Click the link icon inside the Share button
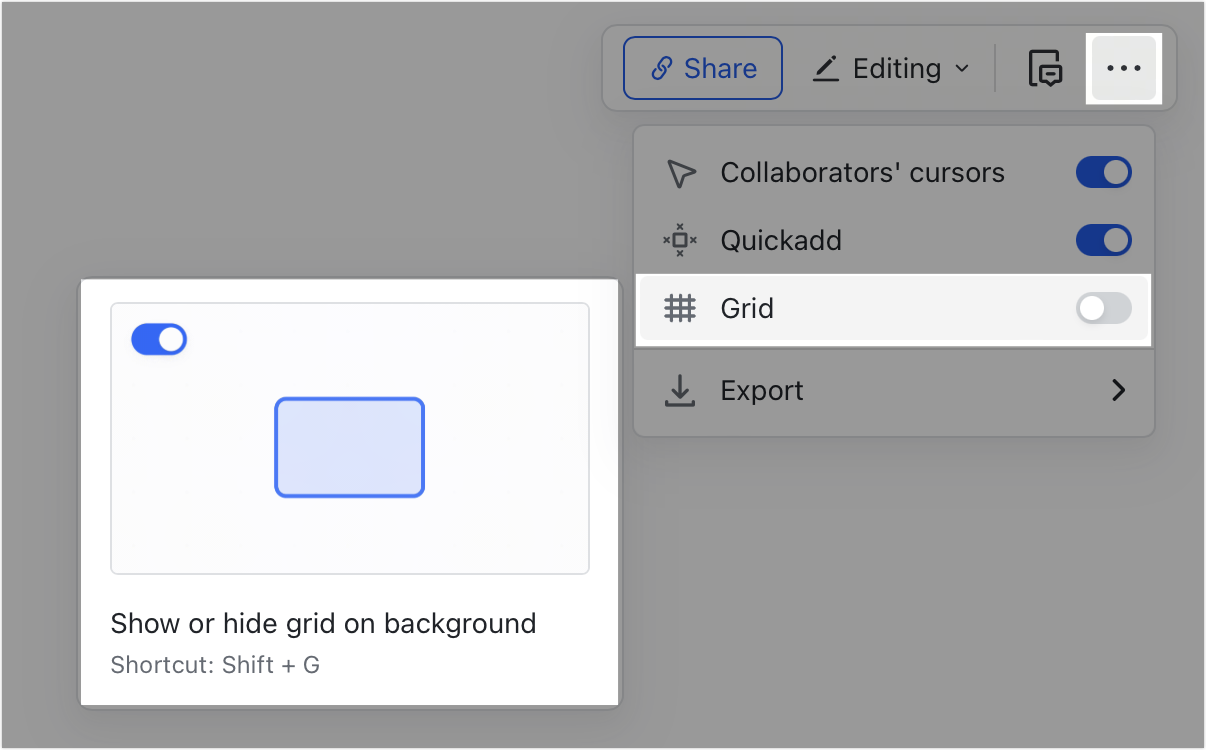This screenshot has height=750, width=1206. click(661, 68)
